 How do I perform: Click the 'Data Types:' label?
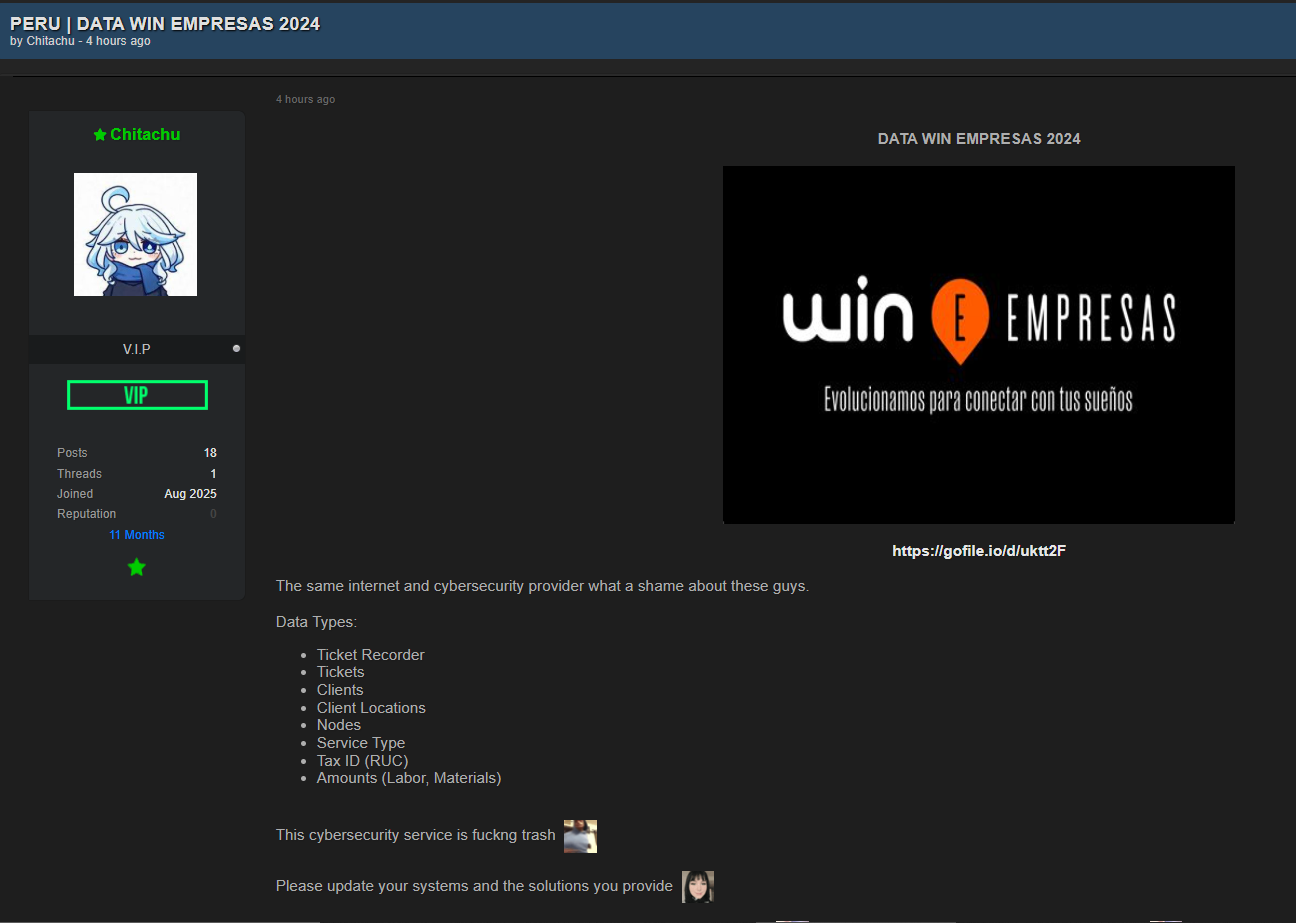pyautogui.click(x=316, y=622)
